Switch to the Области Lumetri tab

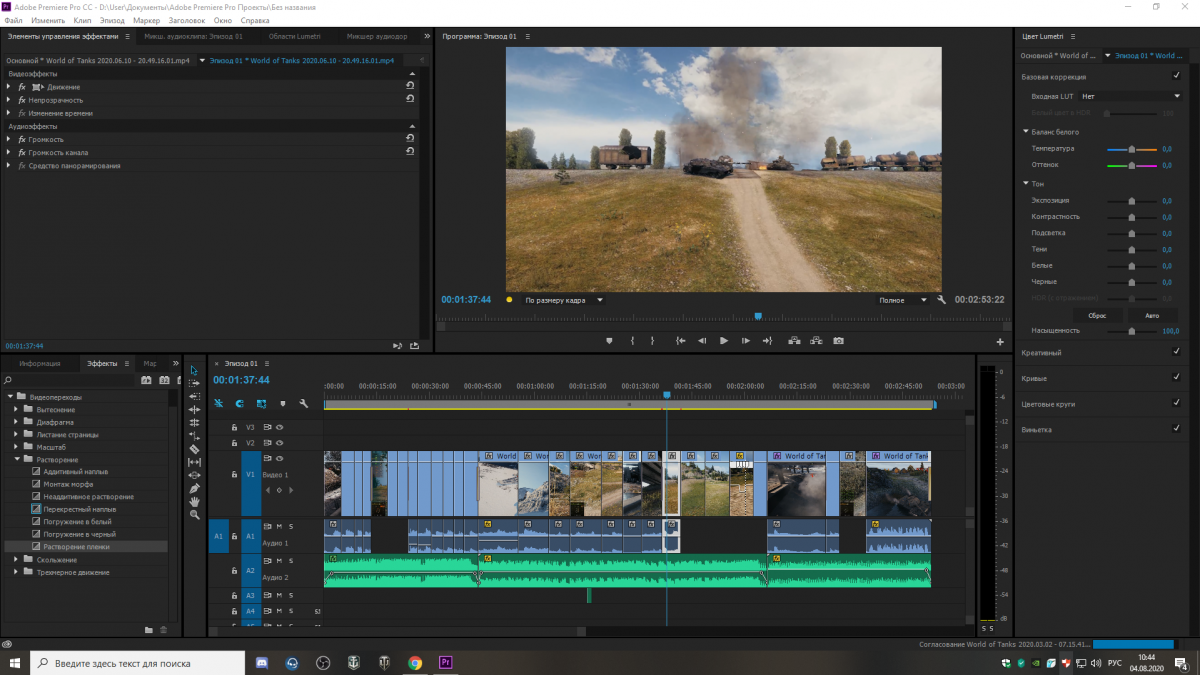tap(294, 36)
